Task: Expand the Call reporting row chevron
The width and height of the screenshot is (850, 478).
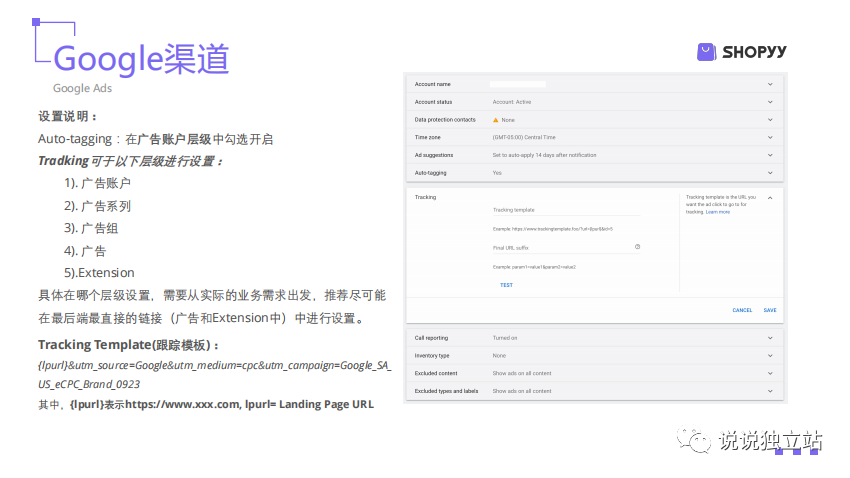Action: click(x=770, y=338)
